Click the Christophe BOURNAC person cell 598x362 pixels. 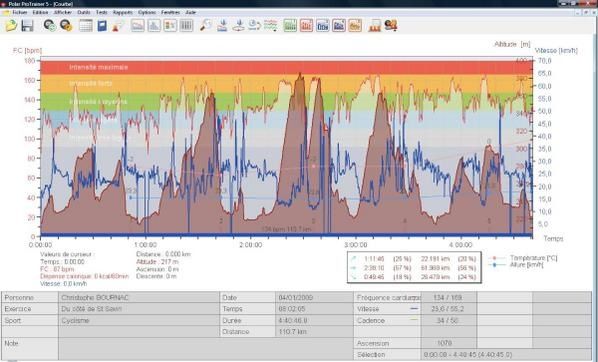pos(139,298)
